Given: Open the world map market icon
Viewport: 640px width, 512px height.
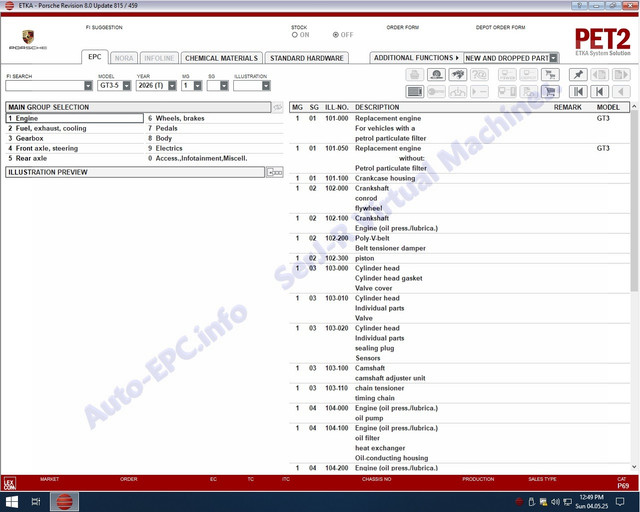Looking at the screenshot, I should 458,75.
